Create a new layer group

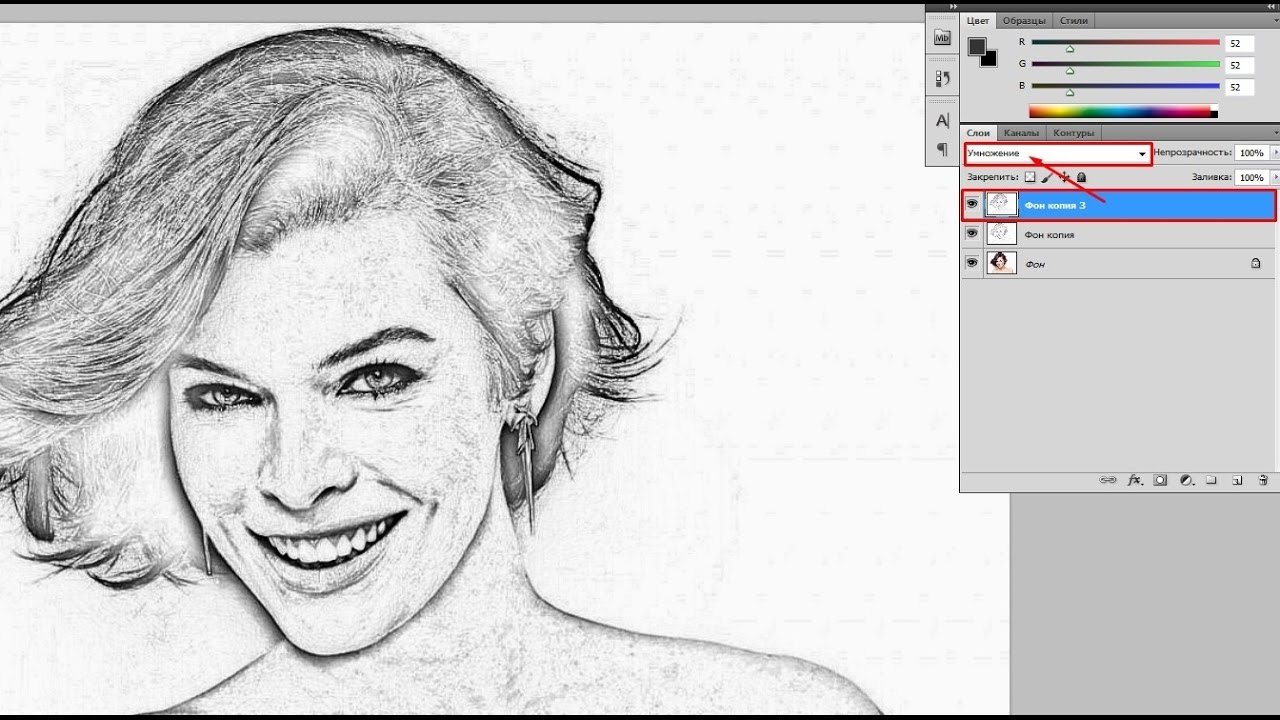point(1211,480)
